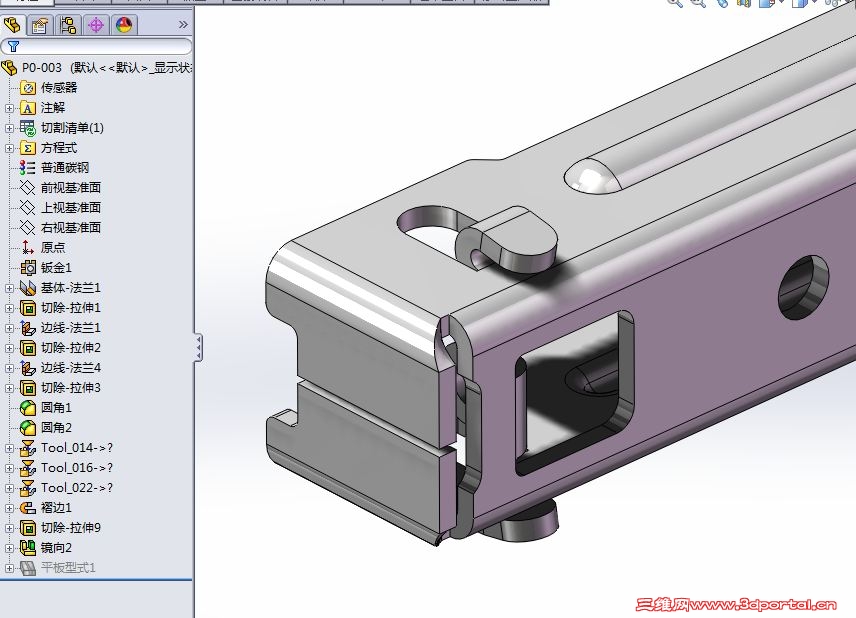Expand the 方程式 node
856x618 pixels.
coord(9,148)
